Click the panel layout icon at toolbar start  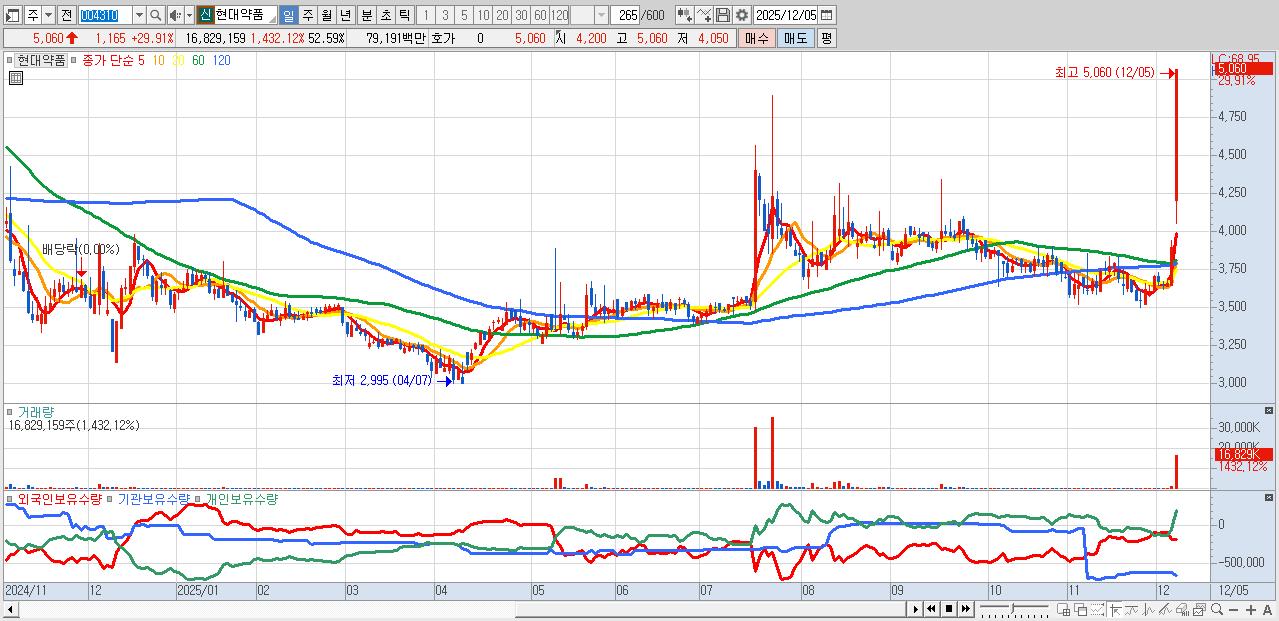point(12,15)
